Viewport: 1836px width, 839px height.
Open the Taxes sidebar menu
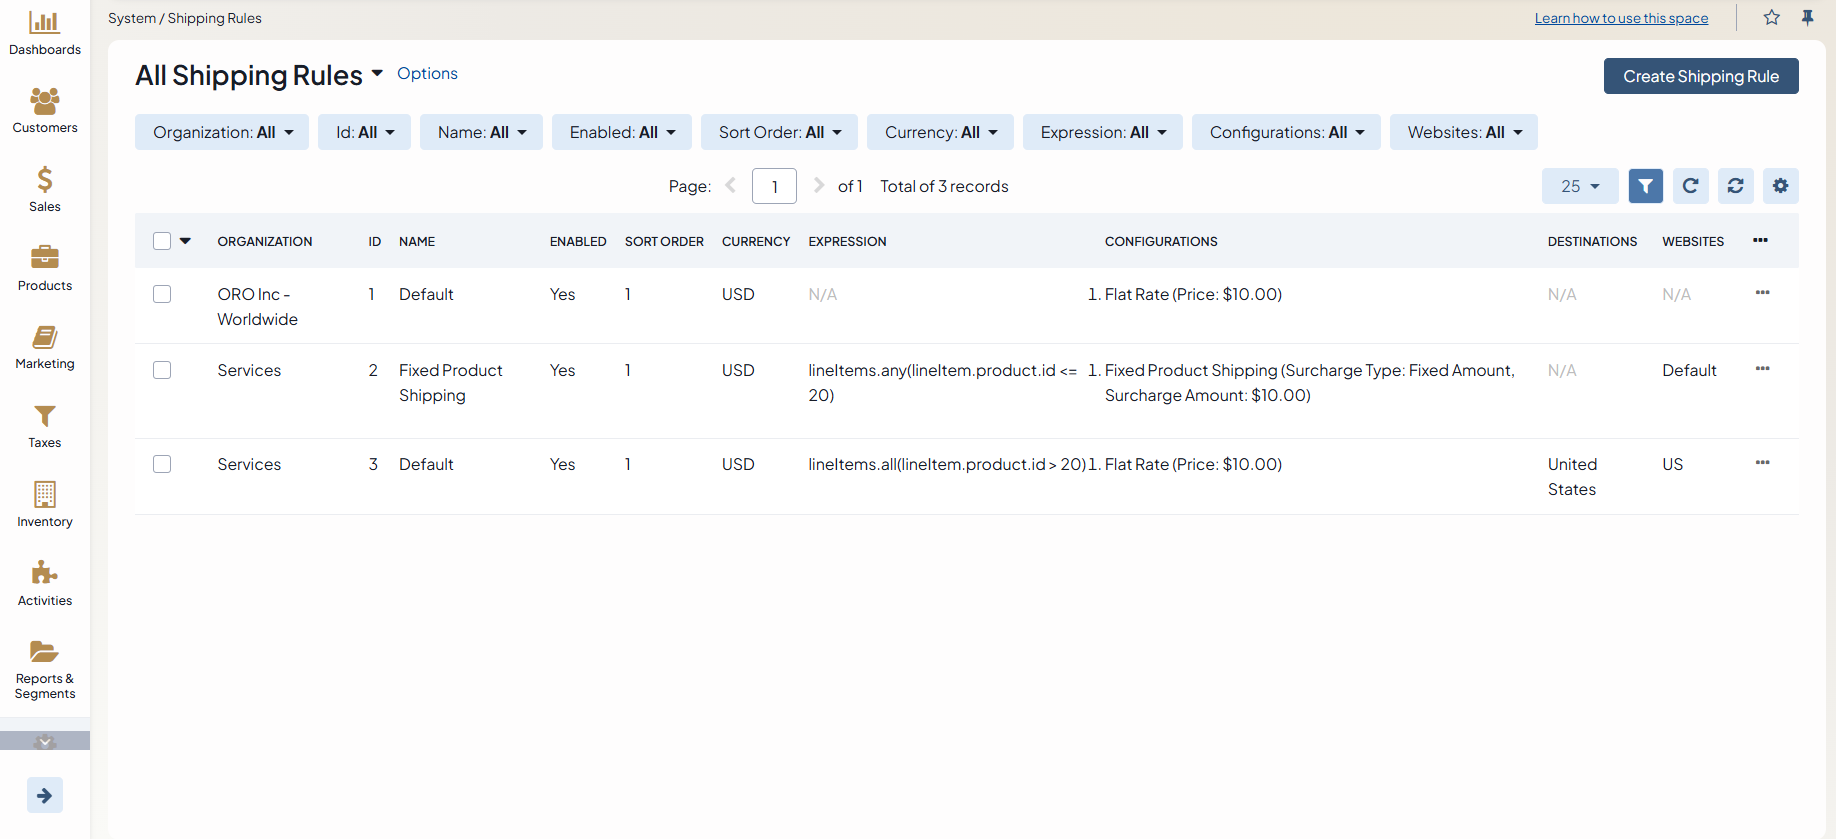click(45, 426)
